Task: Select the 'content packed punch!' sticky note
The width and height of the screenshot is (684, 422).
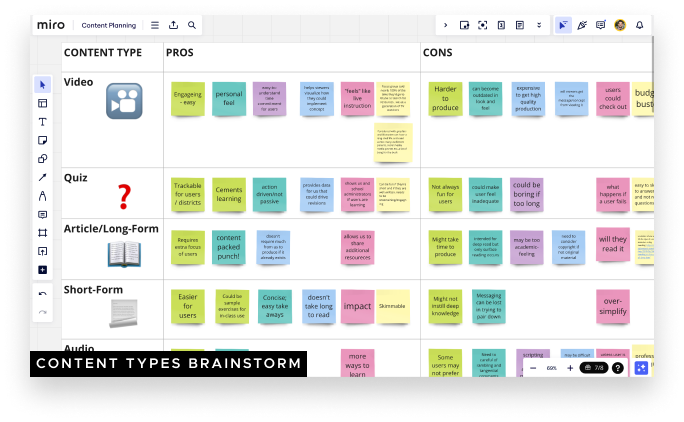Action: pyautogui.click(x=229, y=247)
